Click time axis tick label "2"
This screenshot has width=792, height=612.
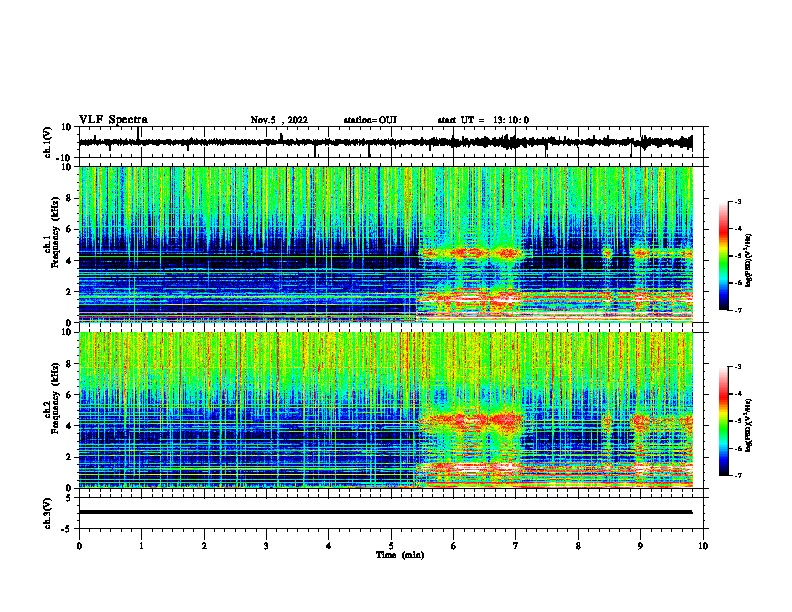(204, 546)
